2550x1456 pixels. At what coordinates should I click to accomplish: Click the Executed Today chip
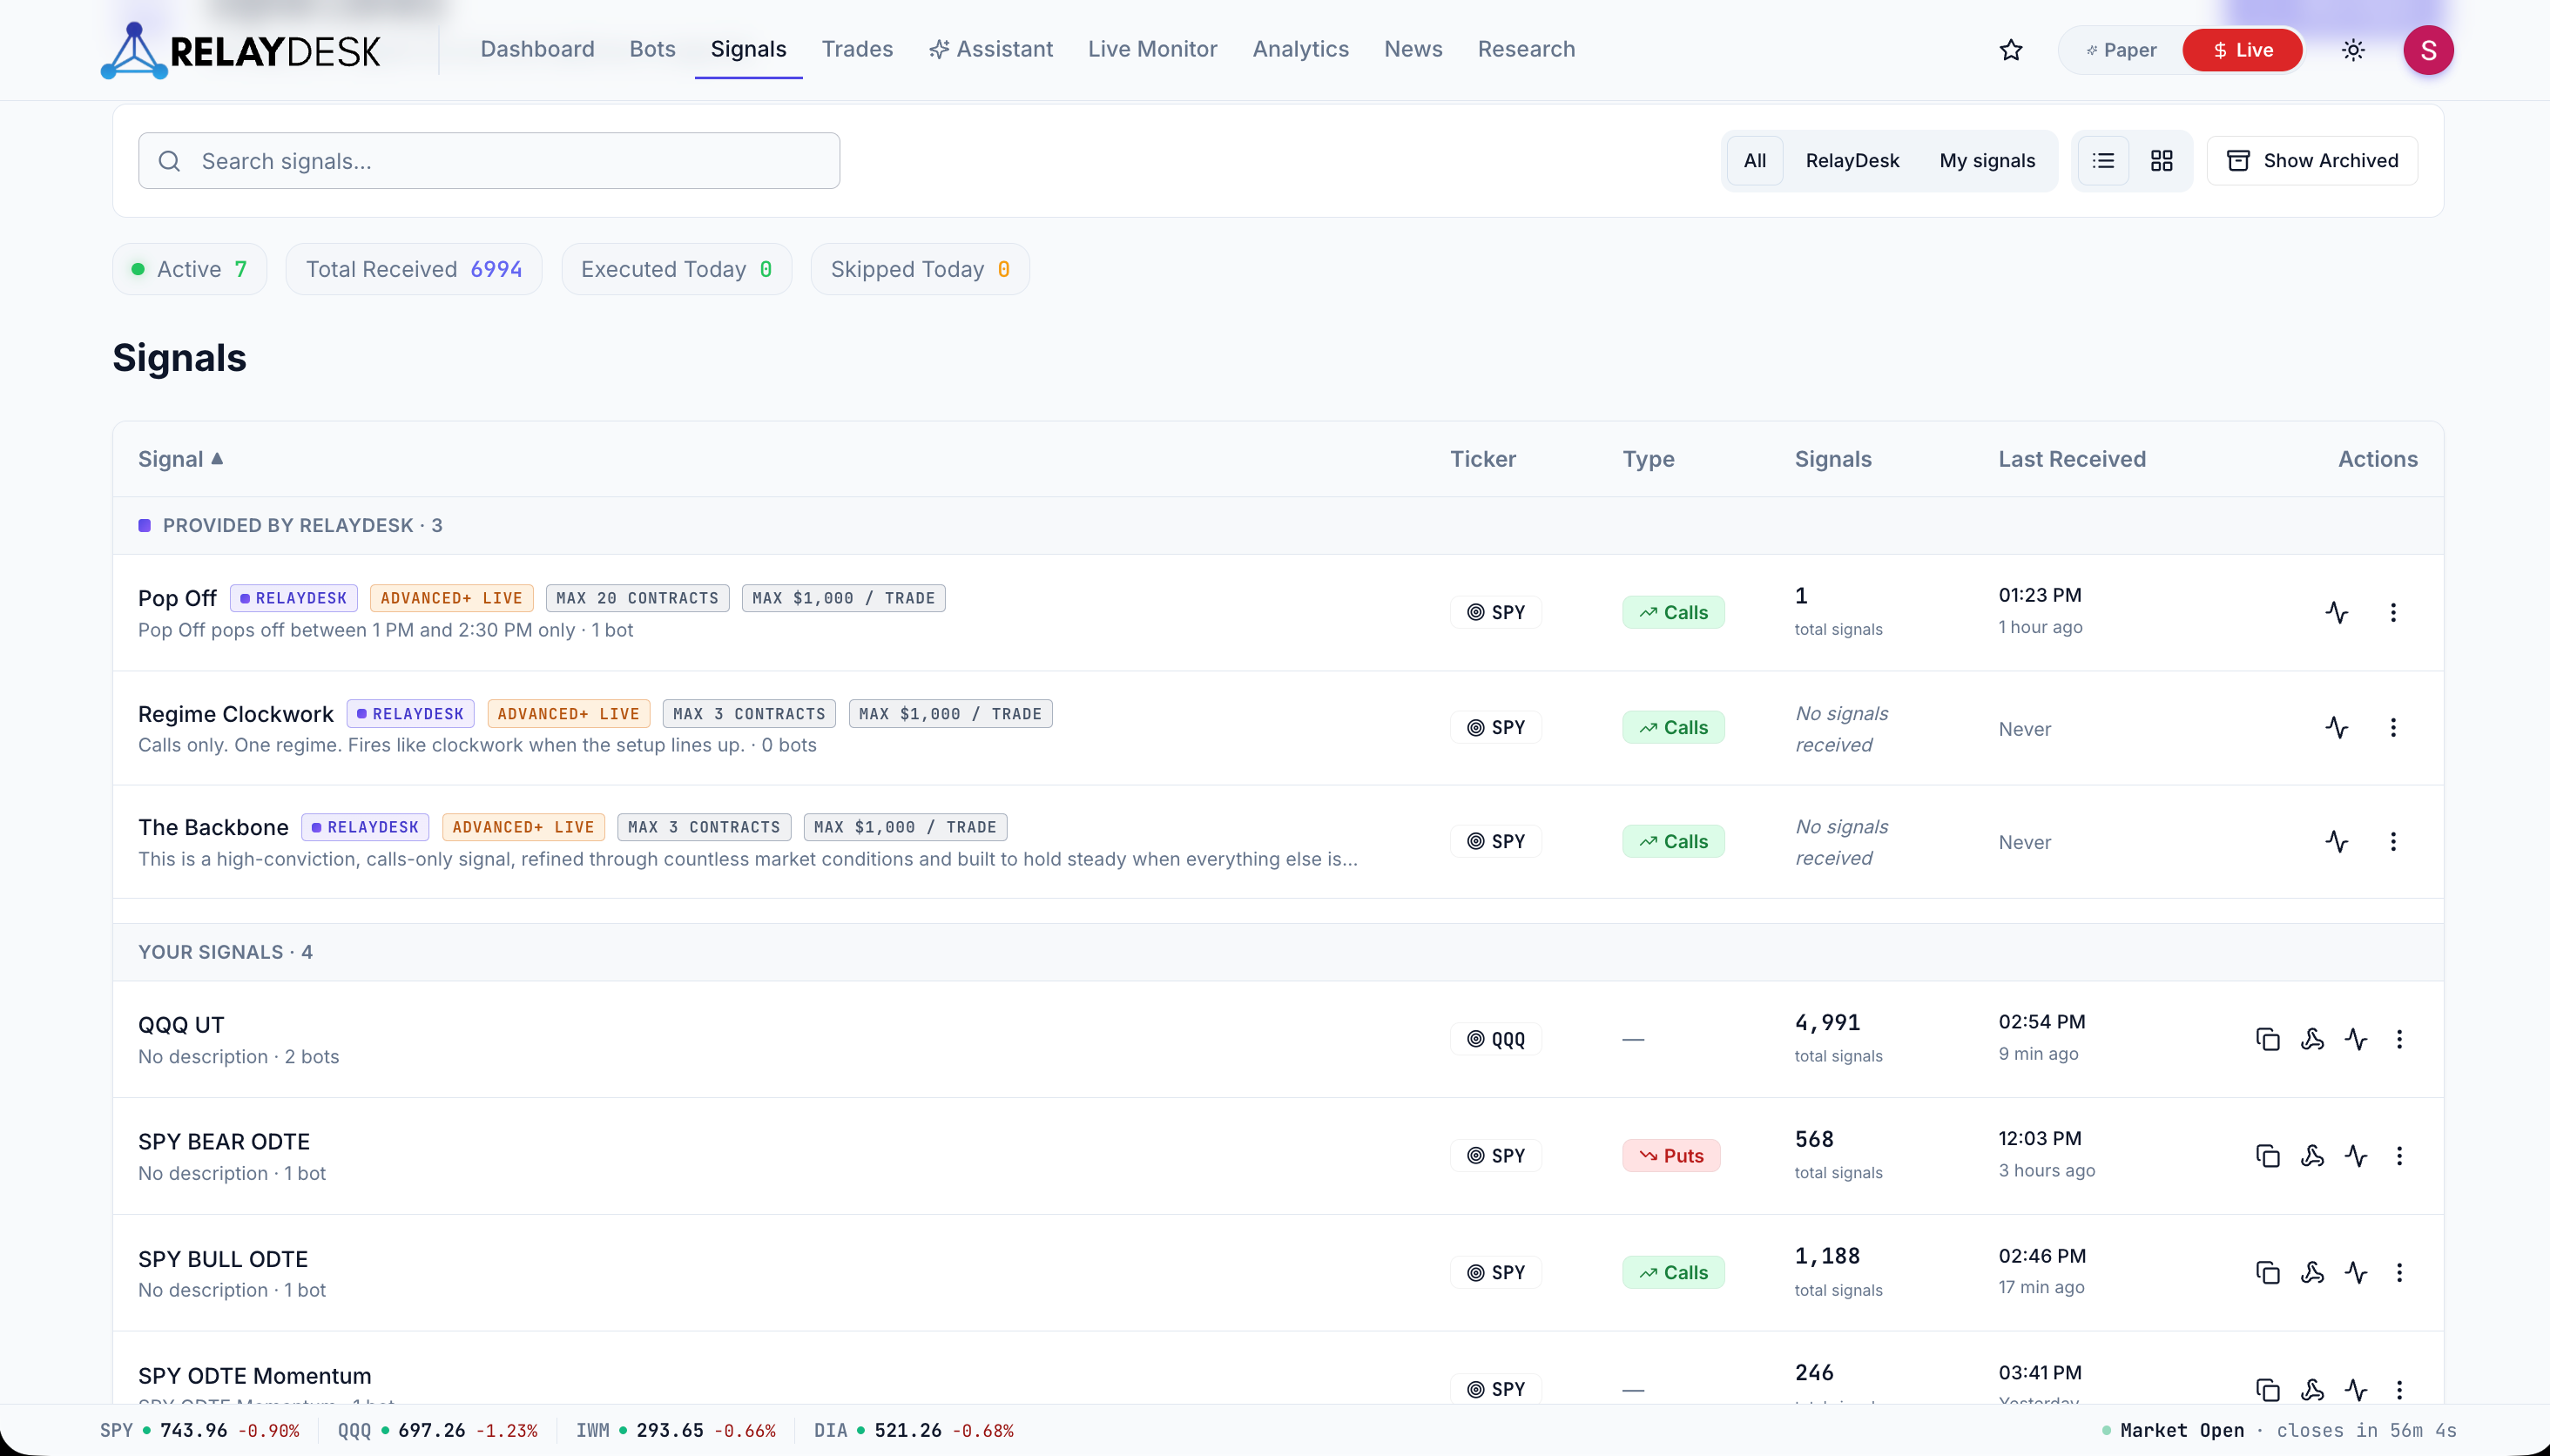677,269
